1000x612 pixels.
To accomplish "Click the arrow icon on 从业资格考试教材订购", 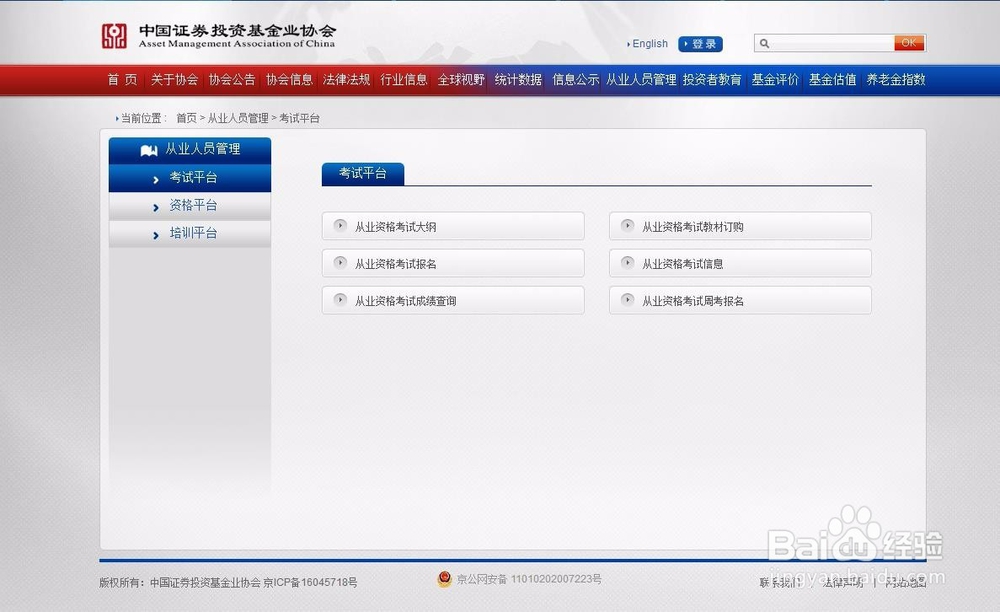I will point(627,226).
